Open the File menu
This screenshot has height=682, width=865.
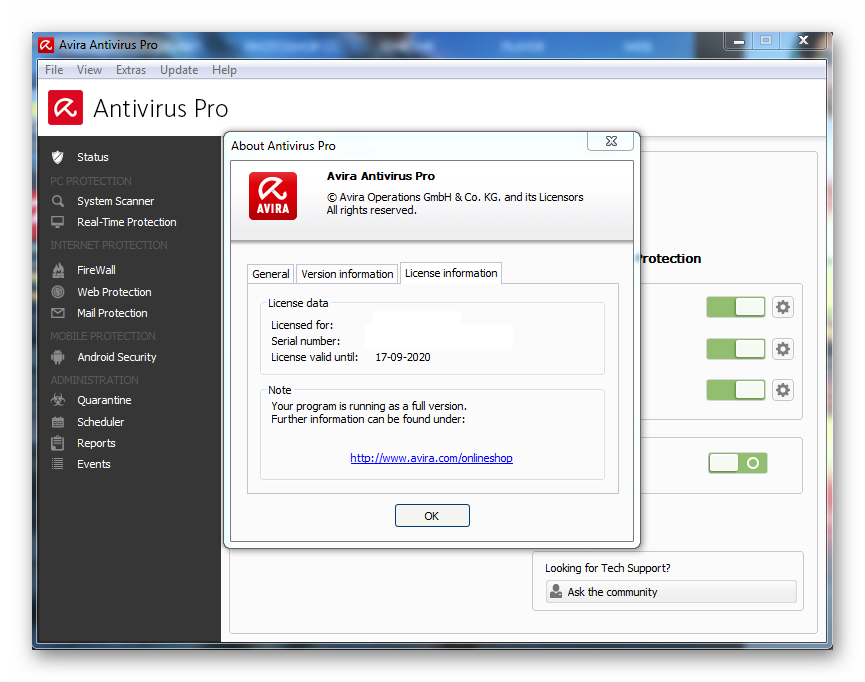pyautogui.click(x=54, y=70)
